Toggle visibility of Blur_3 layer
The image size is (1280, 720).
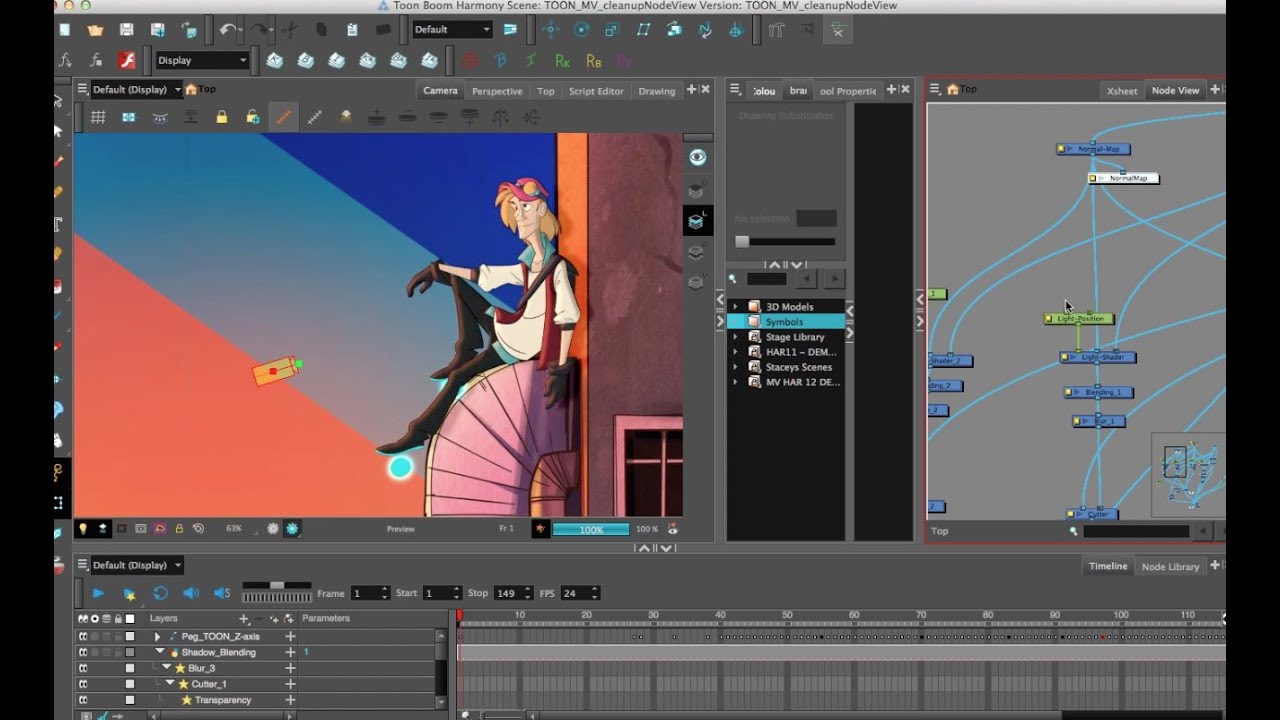click(x=83, y=668)
